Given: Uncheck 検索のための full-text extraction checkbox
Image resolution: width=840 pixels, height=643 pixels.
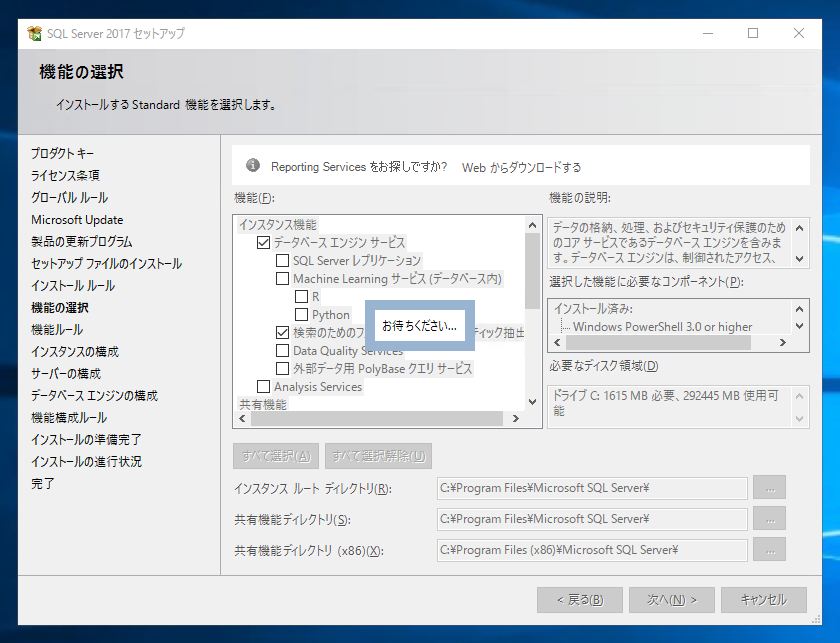Looking at the screenshot, I should click(282, 333).
